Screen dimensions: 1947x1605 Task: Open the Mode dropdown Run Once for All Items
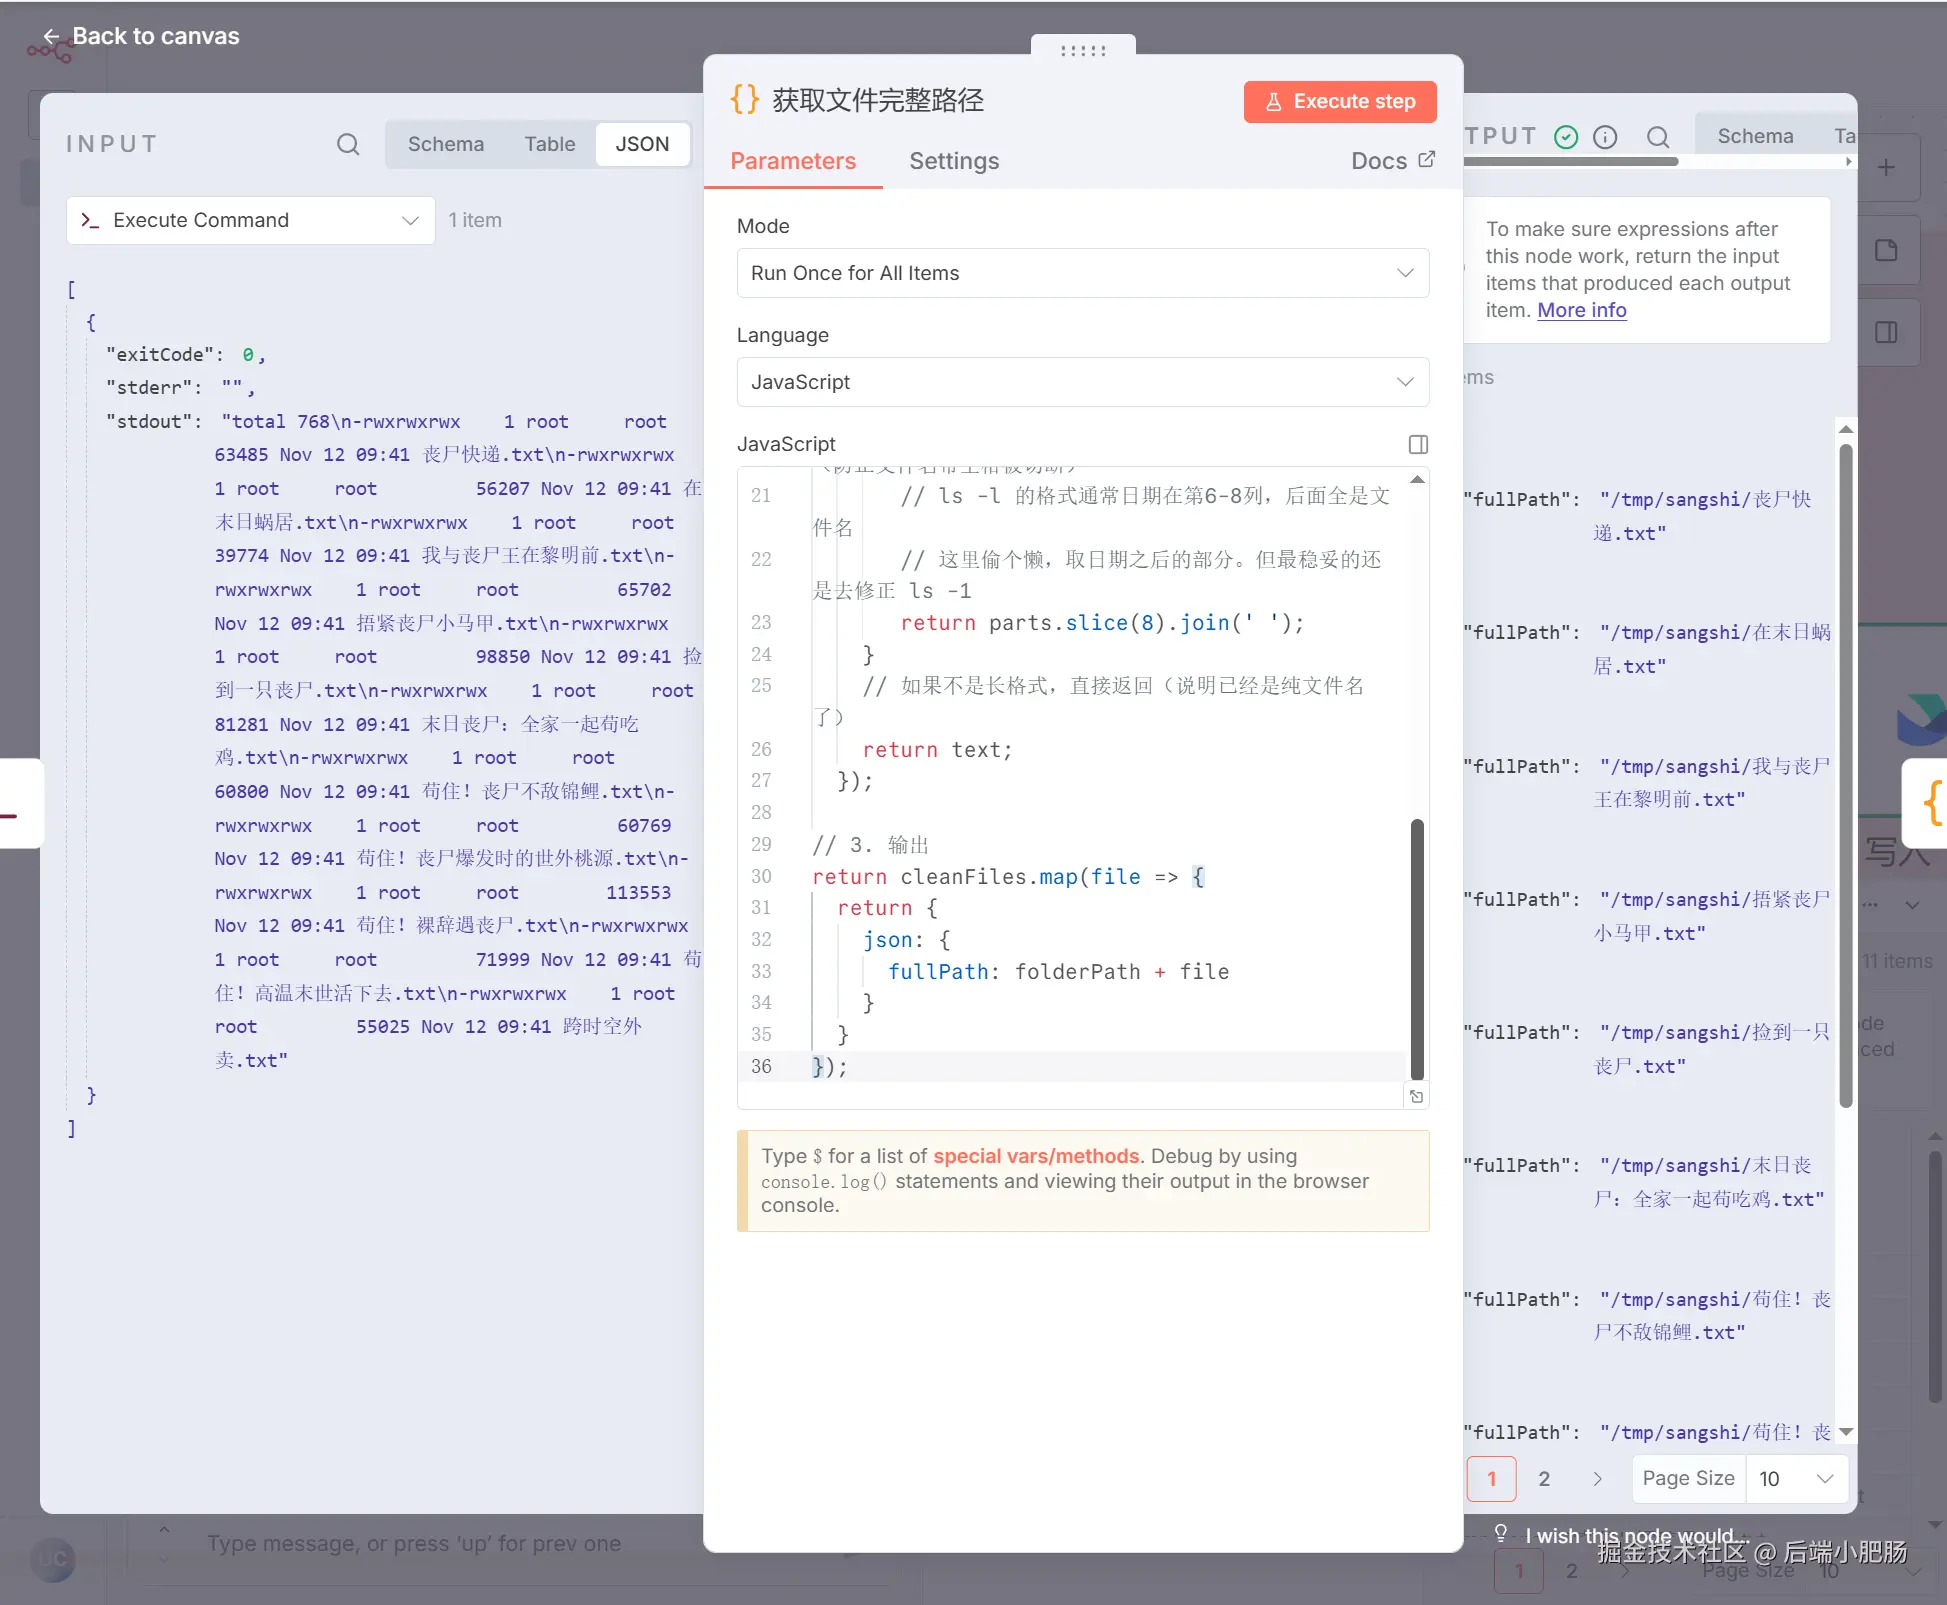(x=1082, y=273)
